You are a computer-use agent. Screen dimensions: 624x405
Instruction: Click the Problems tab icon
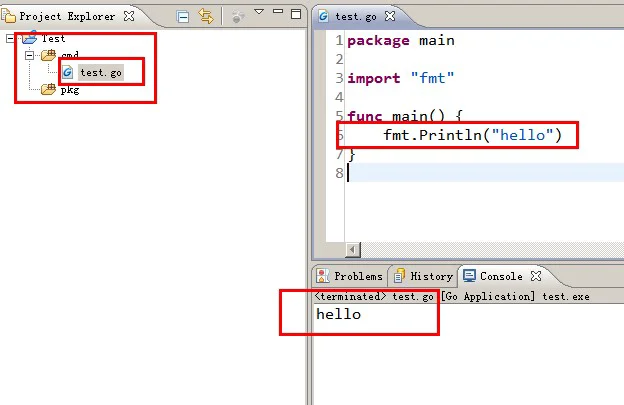(x=323, y=276)
